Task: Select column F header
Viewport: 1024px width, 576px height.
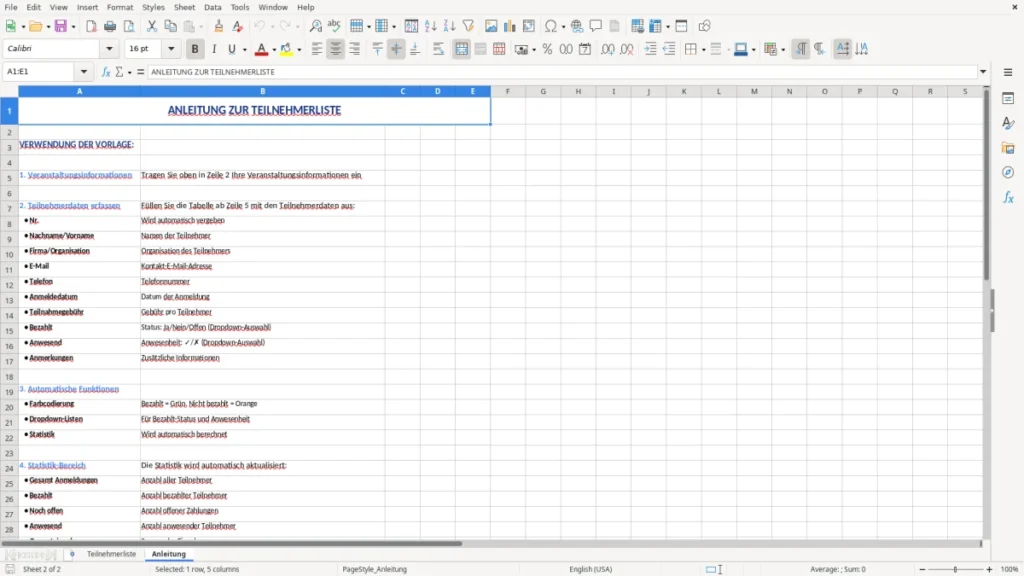Action: point(507,91)
